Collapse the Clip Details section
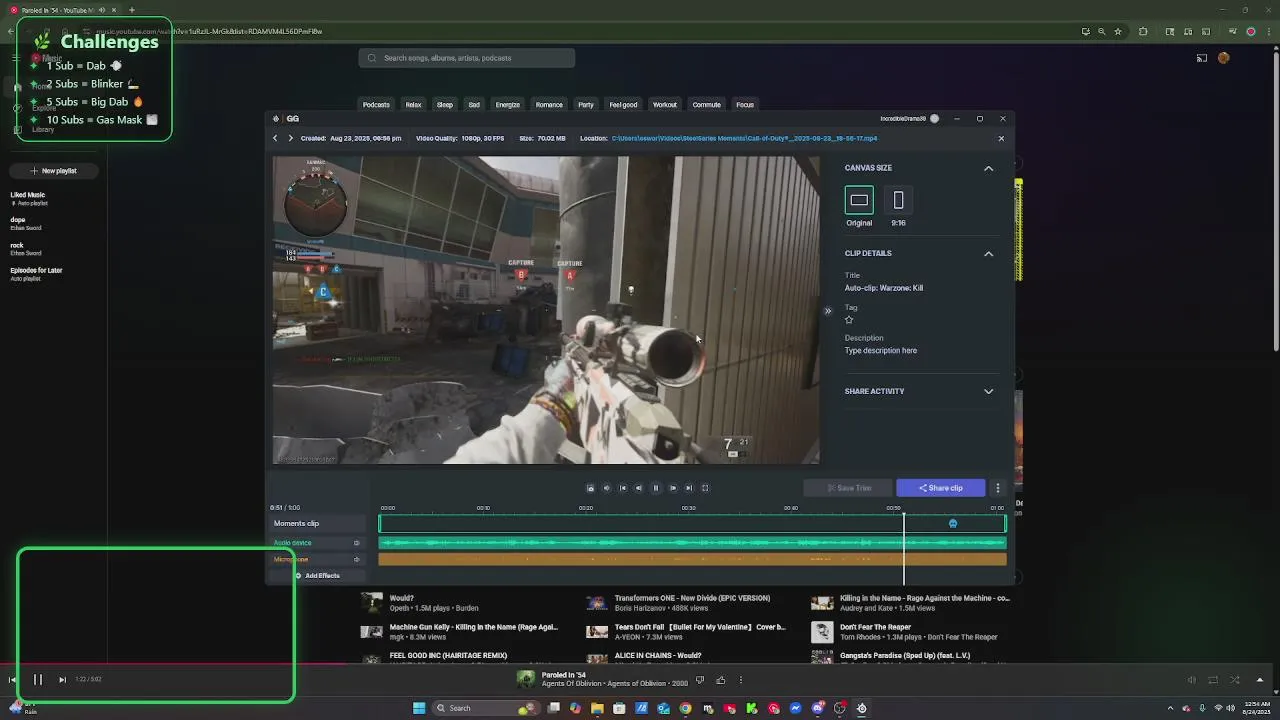Viewport: 1280px width, 720px height. [x=988, y=253]
